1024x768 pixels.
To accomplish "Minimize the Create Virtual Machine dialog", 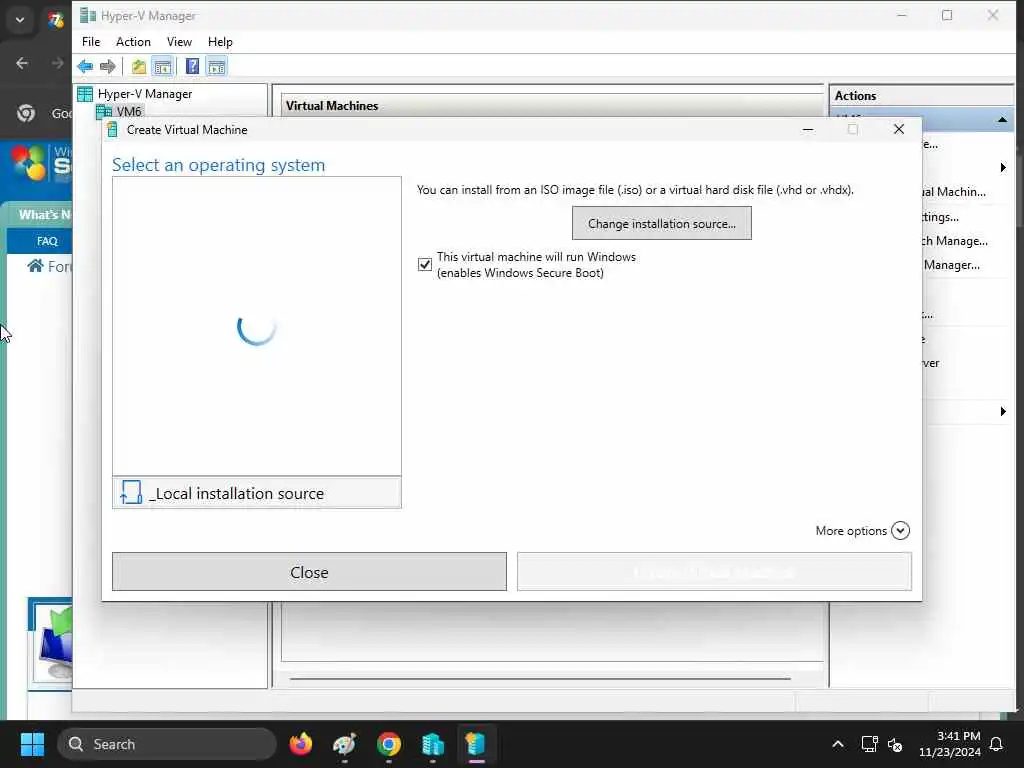I will click(808, 129).
